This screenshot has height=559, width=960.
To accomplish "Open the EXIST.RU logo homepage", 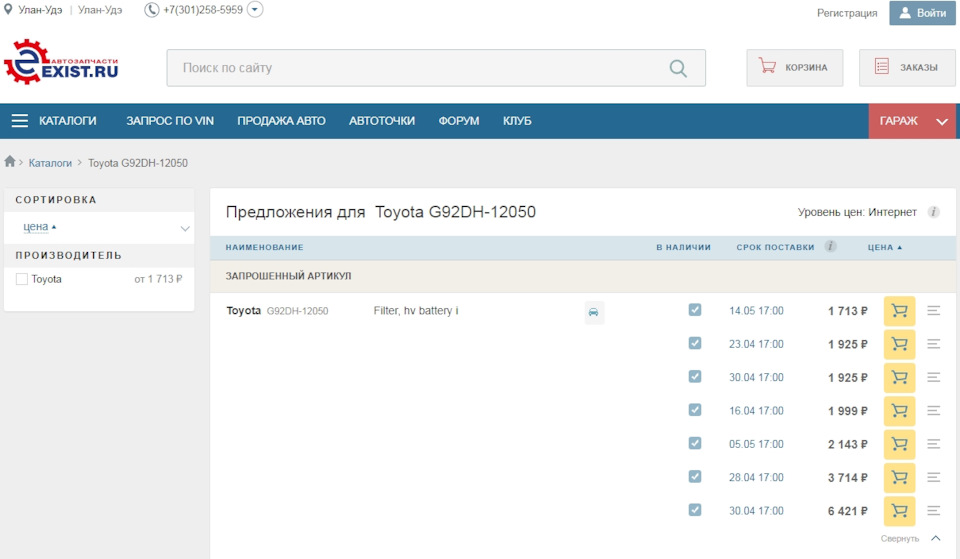I will [x=61, y=62].
